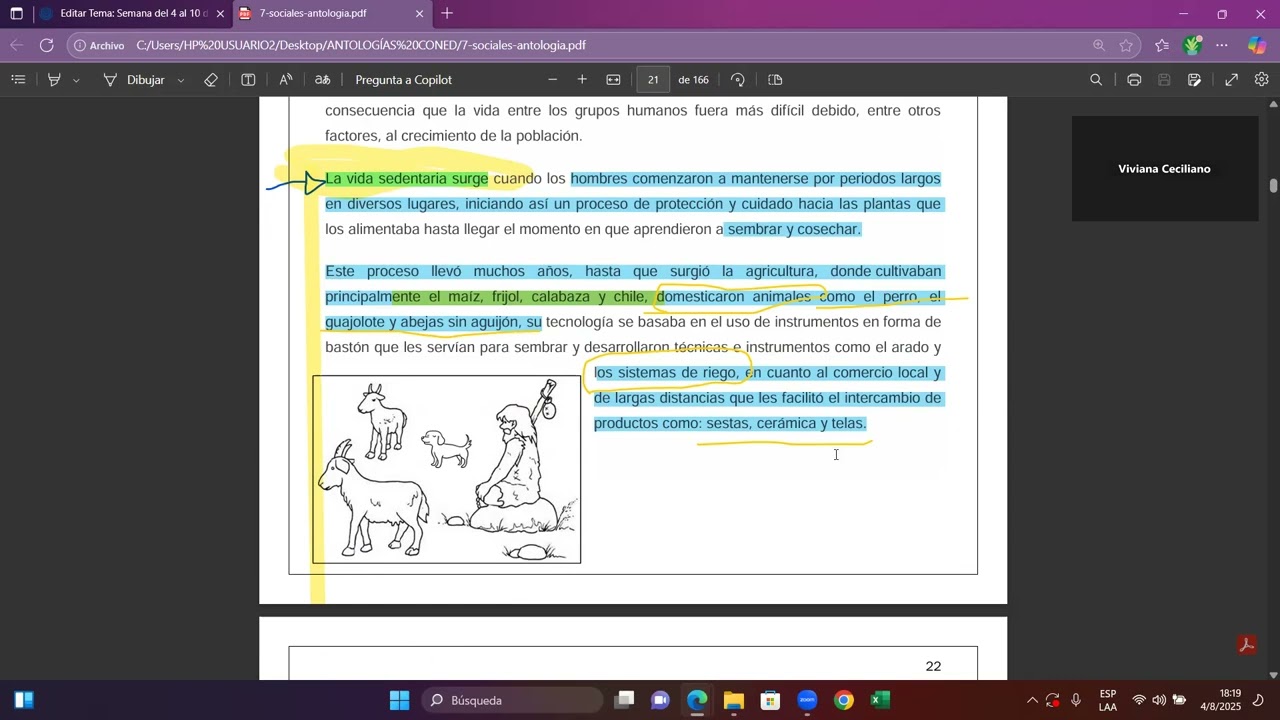Open the PDF table of contents panel
Image resolution: width=1280 pixels, height=720 pixels.
(x=18, y=80)
